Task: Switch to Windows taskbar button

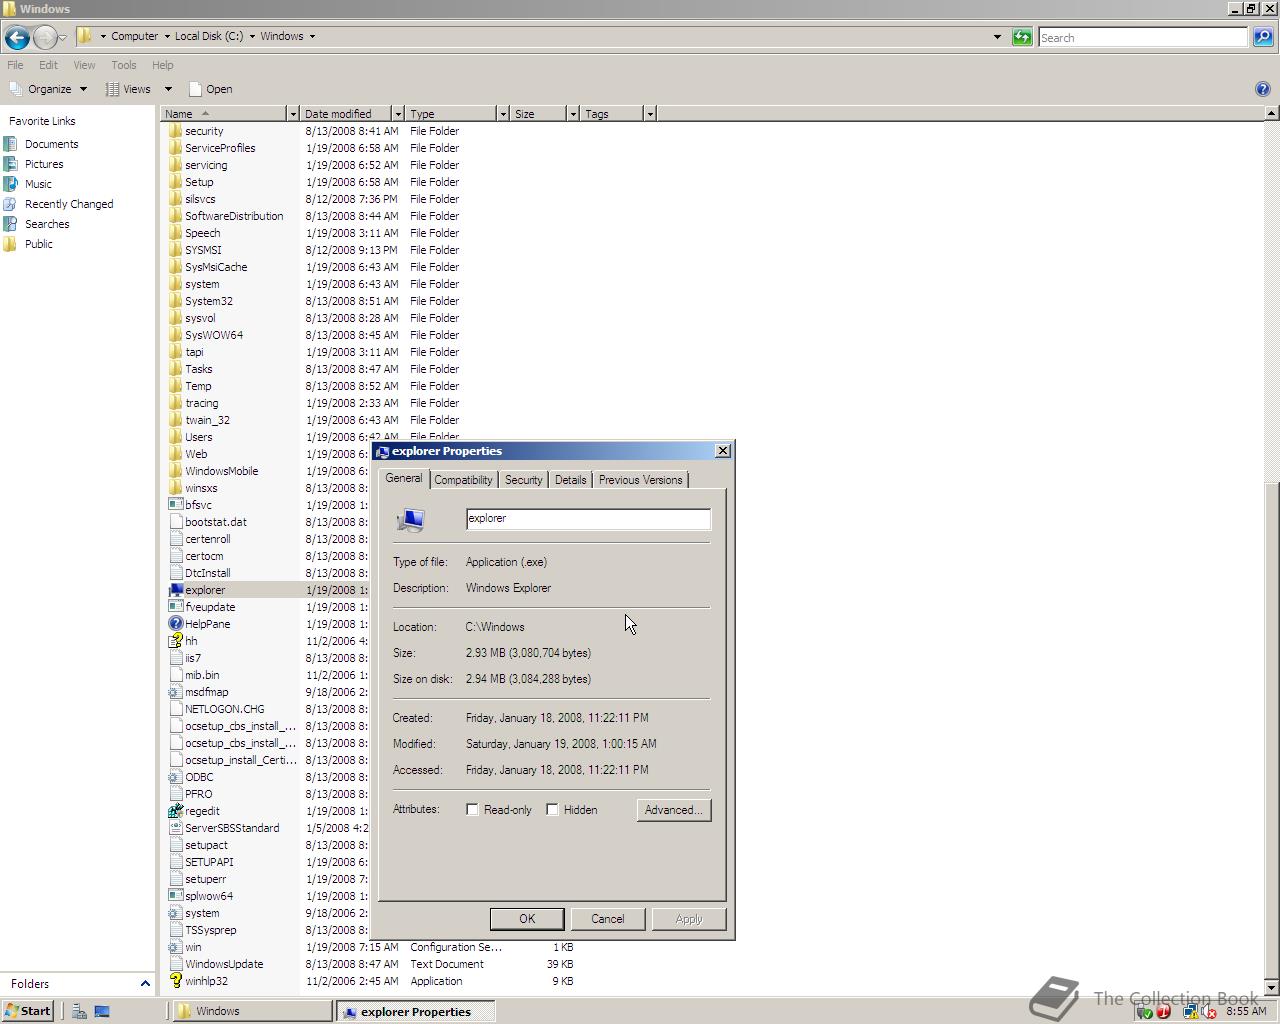Action: tap(251, 1011)
